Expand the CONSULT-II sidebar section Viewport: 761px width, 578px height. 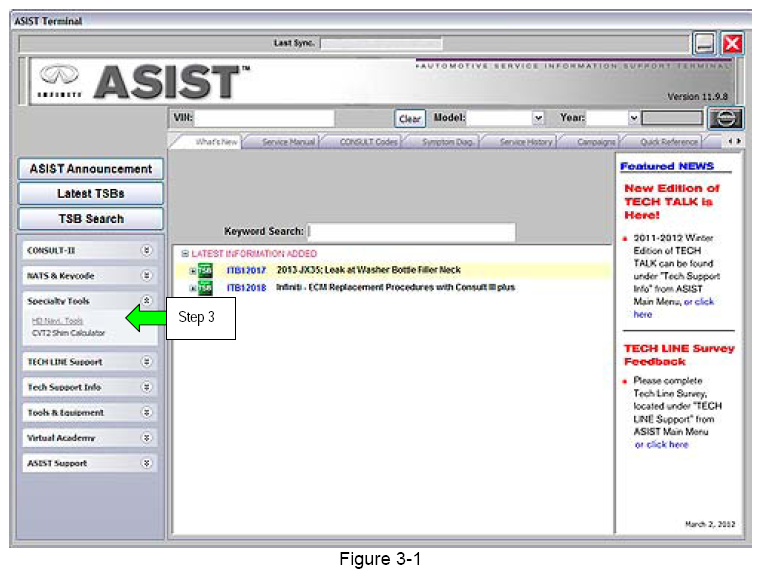146,250
